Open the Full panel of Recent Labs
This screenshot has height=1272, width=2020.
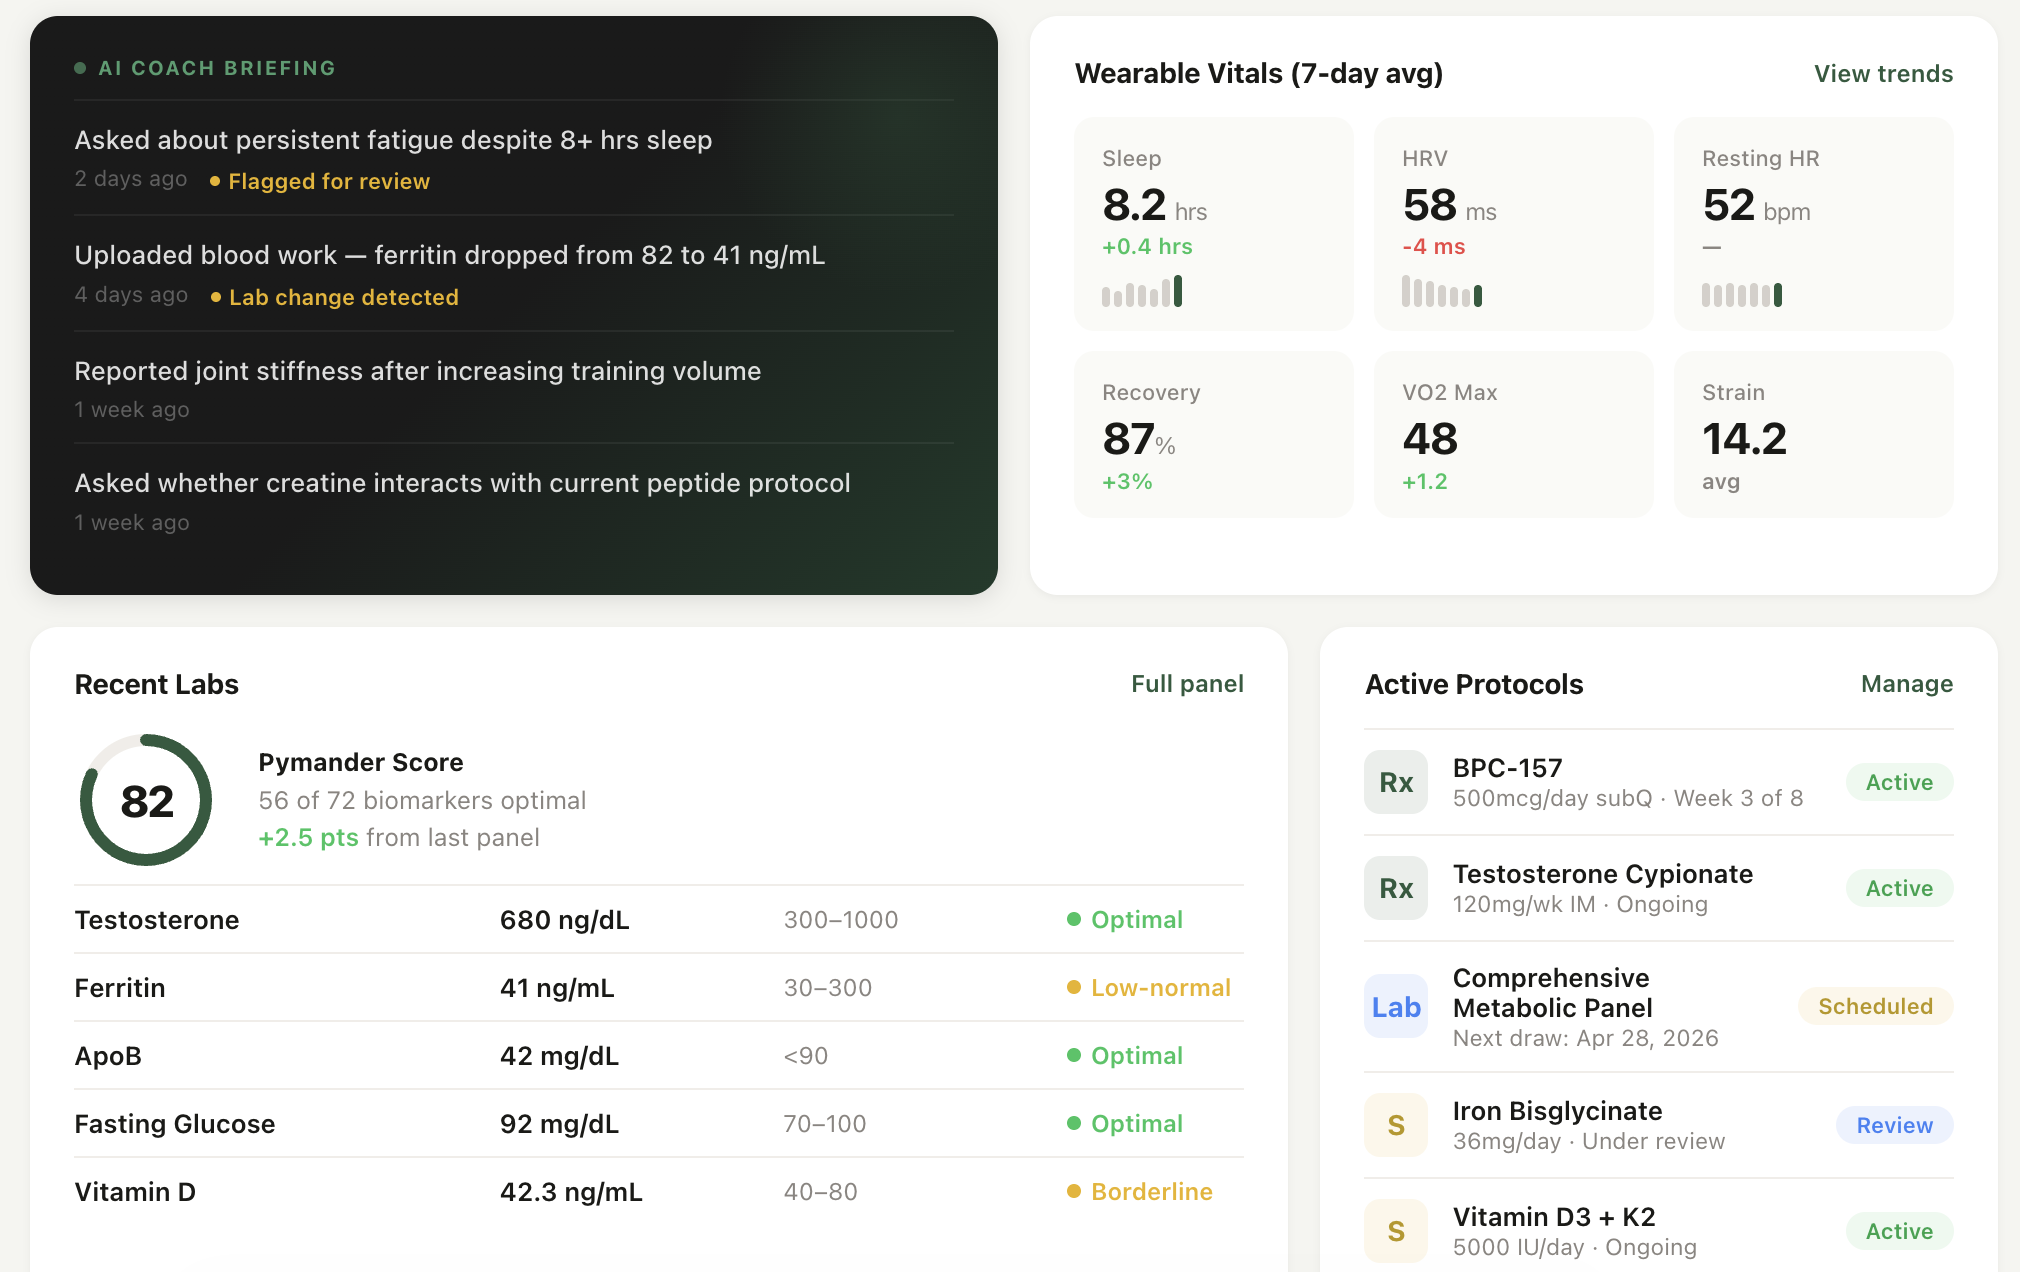coord(1187,683)
